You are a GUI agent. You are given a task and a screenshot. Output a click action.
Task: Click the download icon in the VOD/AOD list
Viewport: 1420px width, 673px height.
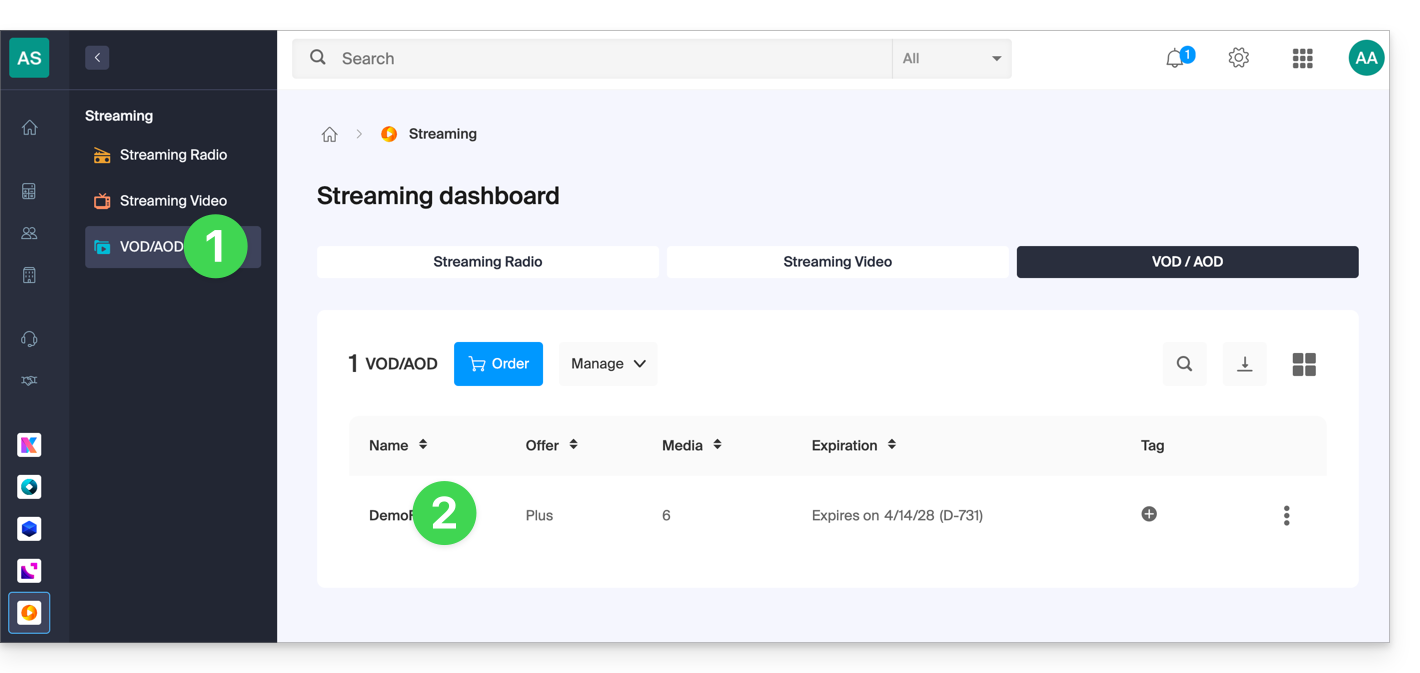[1244, 364]
